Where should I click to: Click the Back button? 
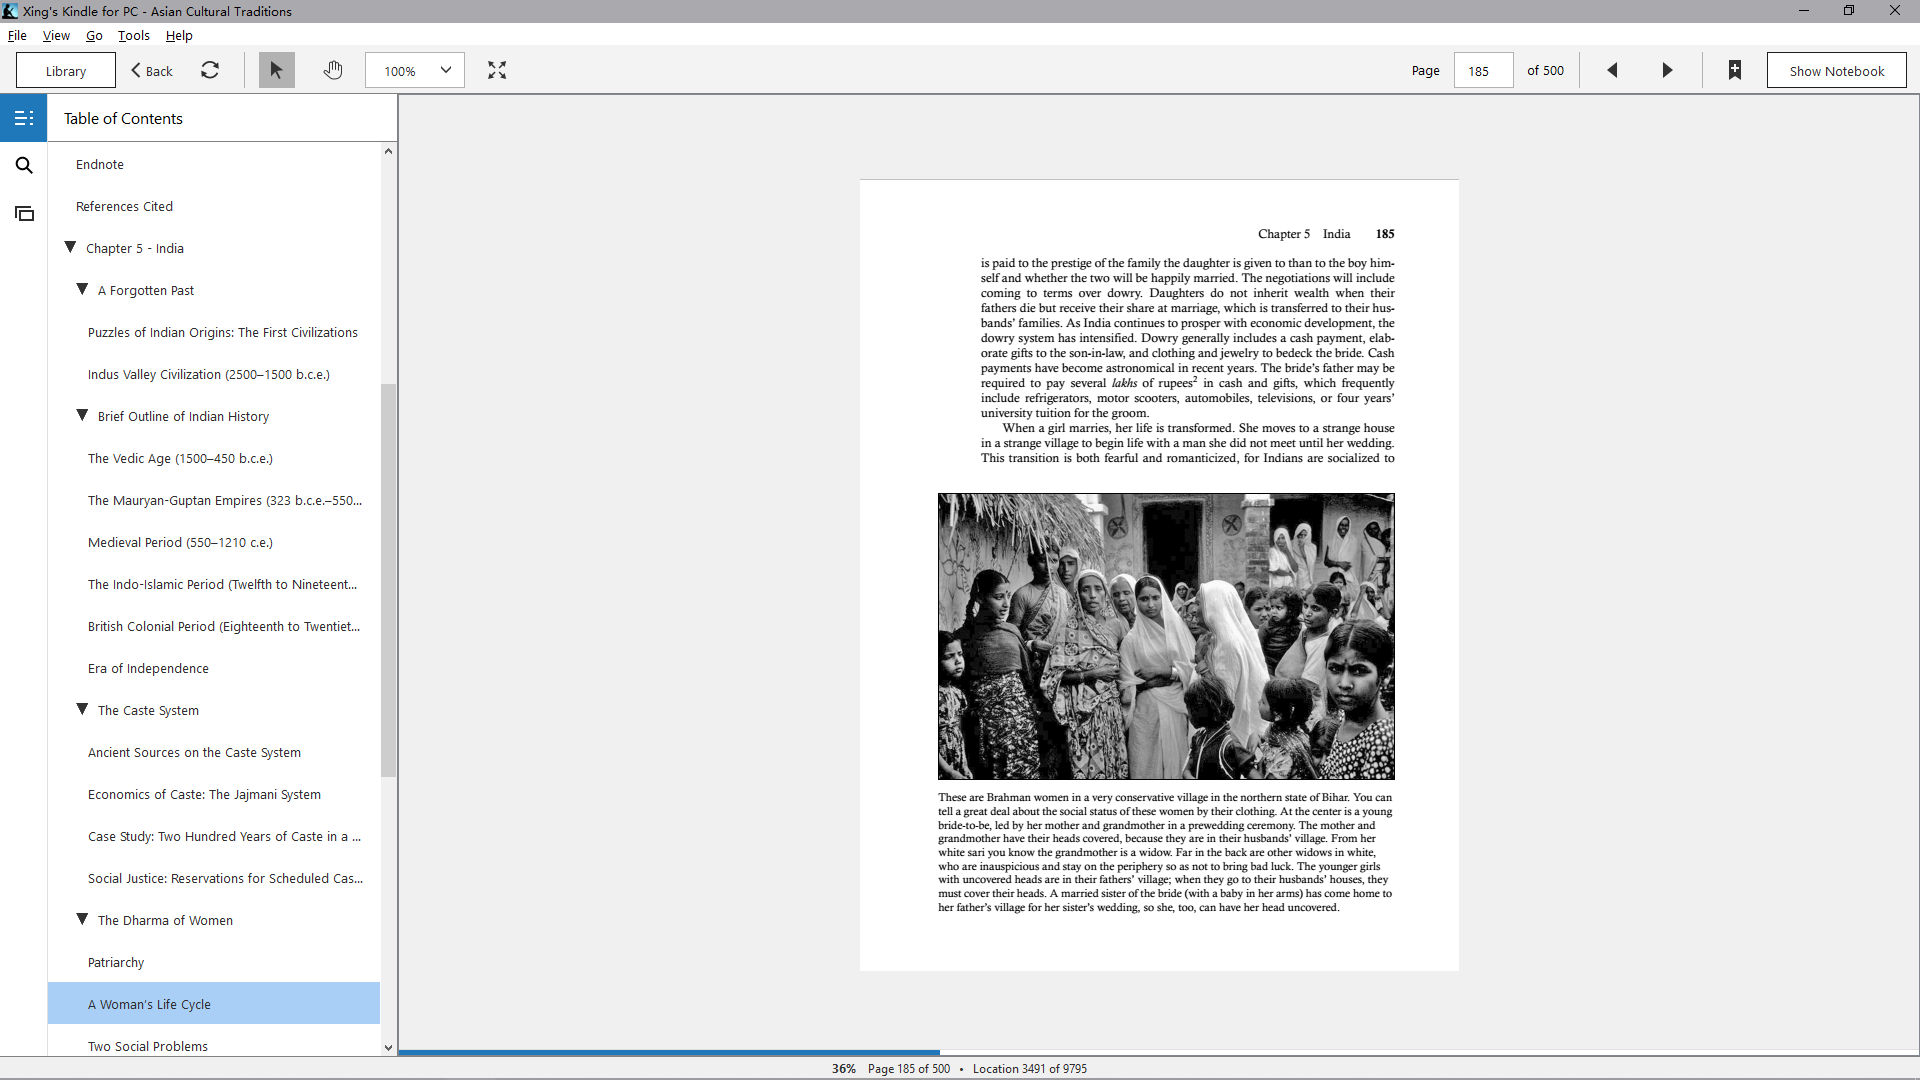(x=152, y=71)
